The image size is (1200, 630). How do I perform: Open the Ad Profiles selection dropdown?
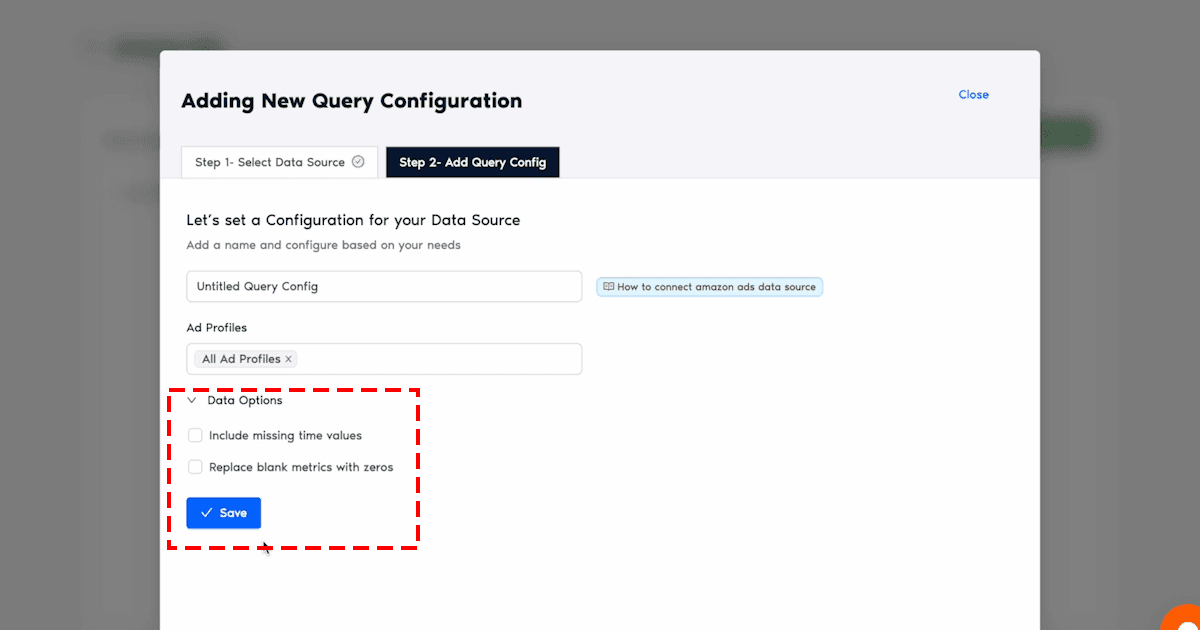(x=440, y=359)
